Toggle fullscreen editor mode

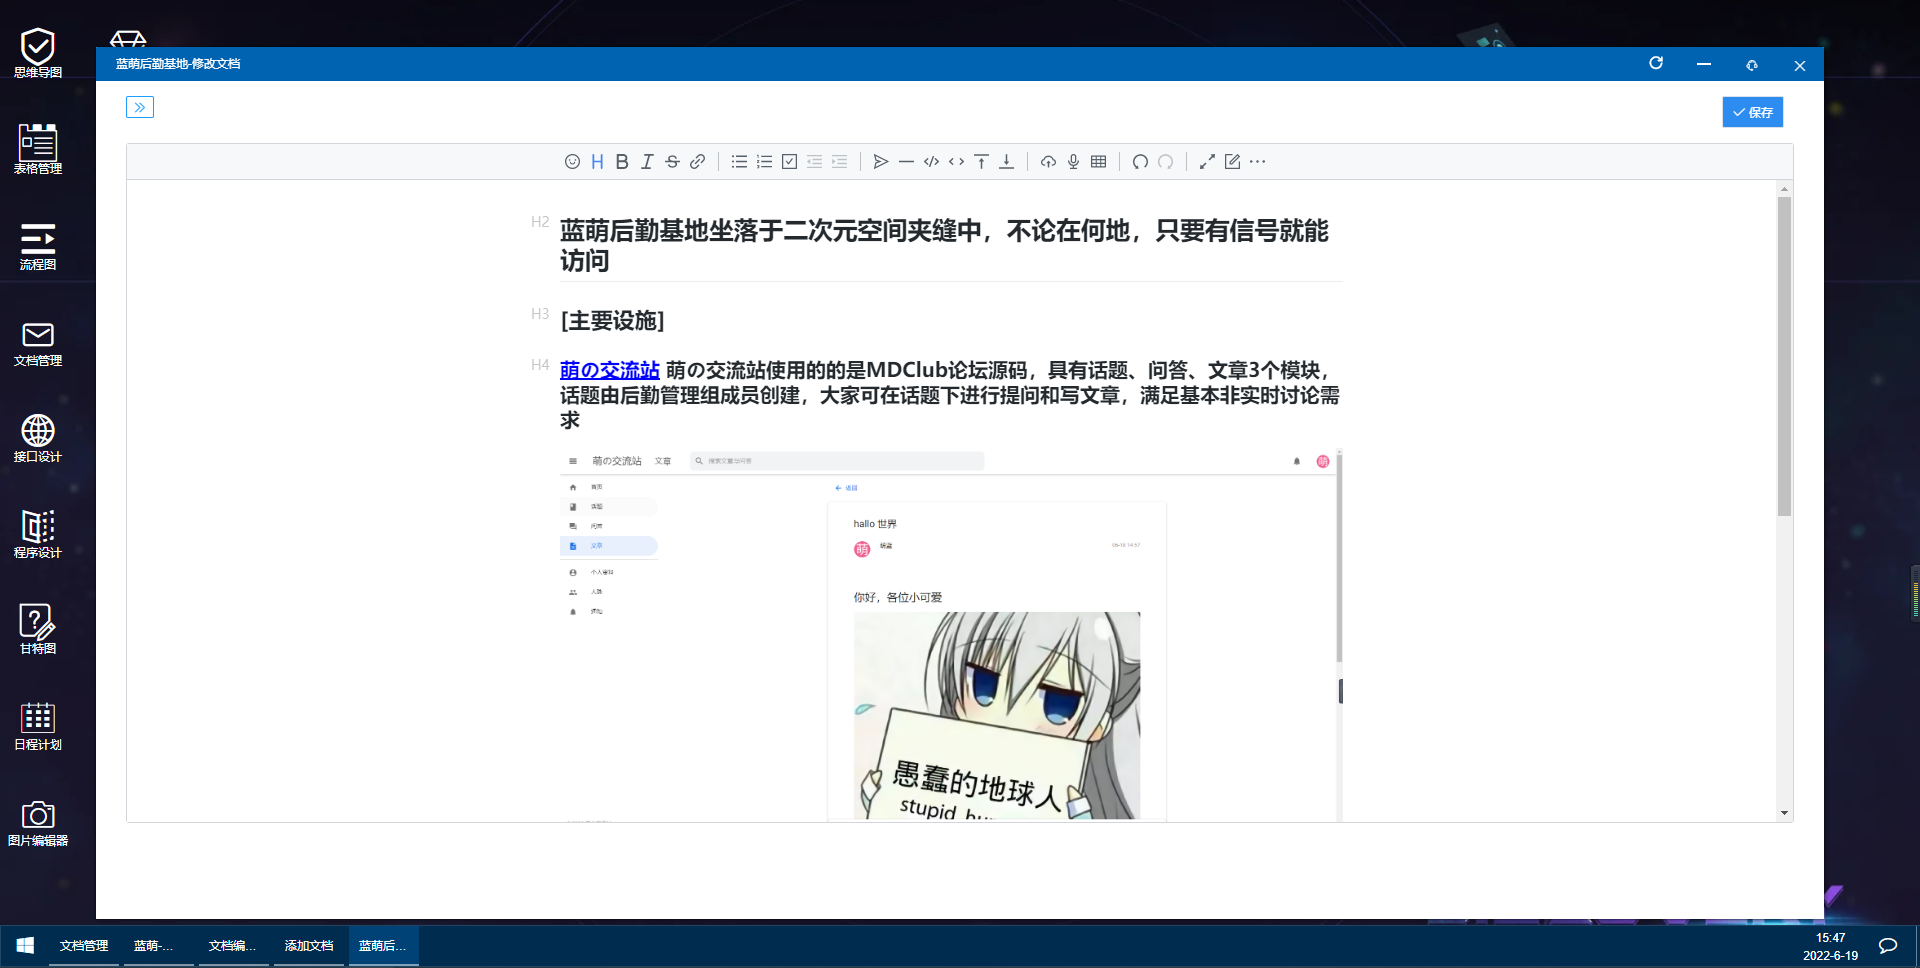pyautogui.click(x=1207, y=162)
